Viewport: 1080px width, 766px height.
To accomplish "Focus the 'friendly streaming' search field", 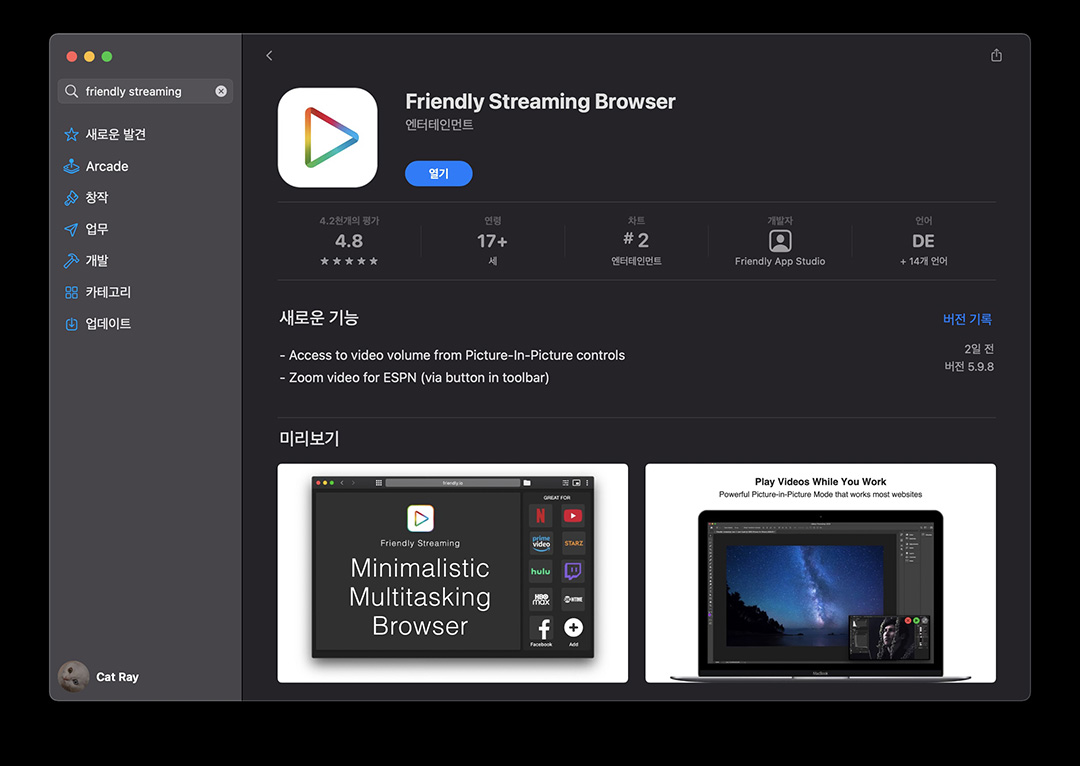I will point(145,91).
